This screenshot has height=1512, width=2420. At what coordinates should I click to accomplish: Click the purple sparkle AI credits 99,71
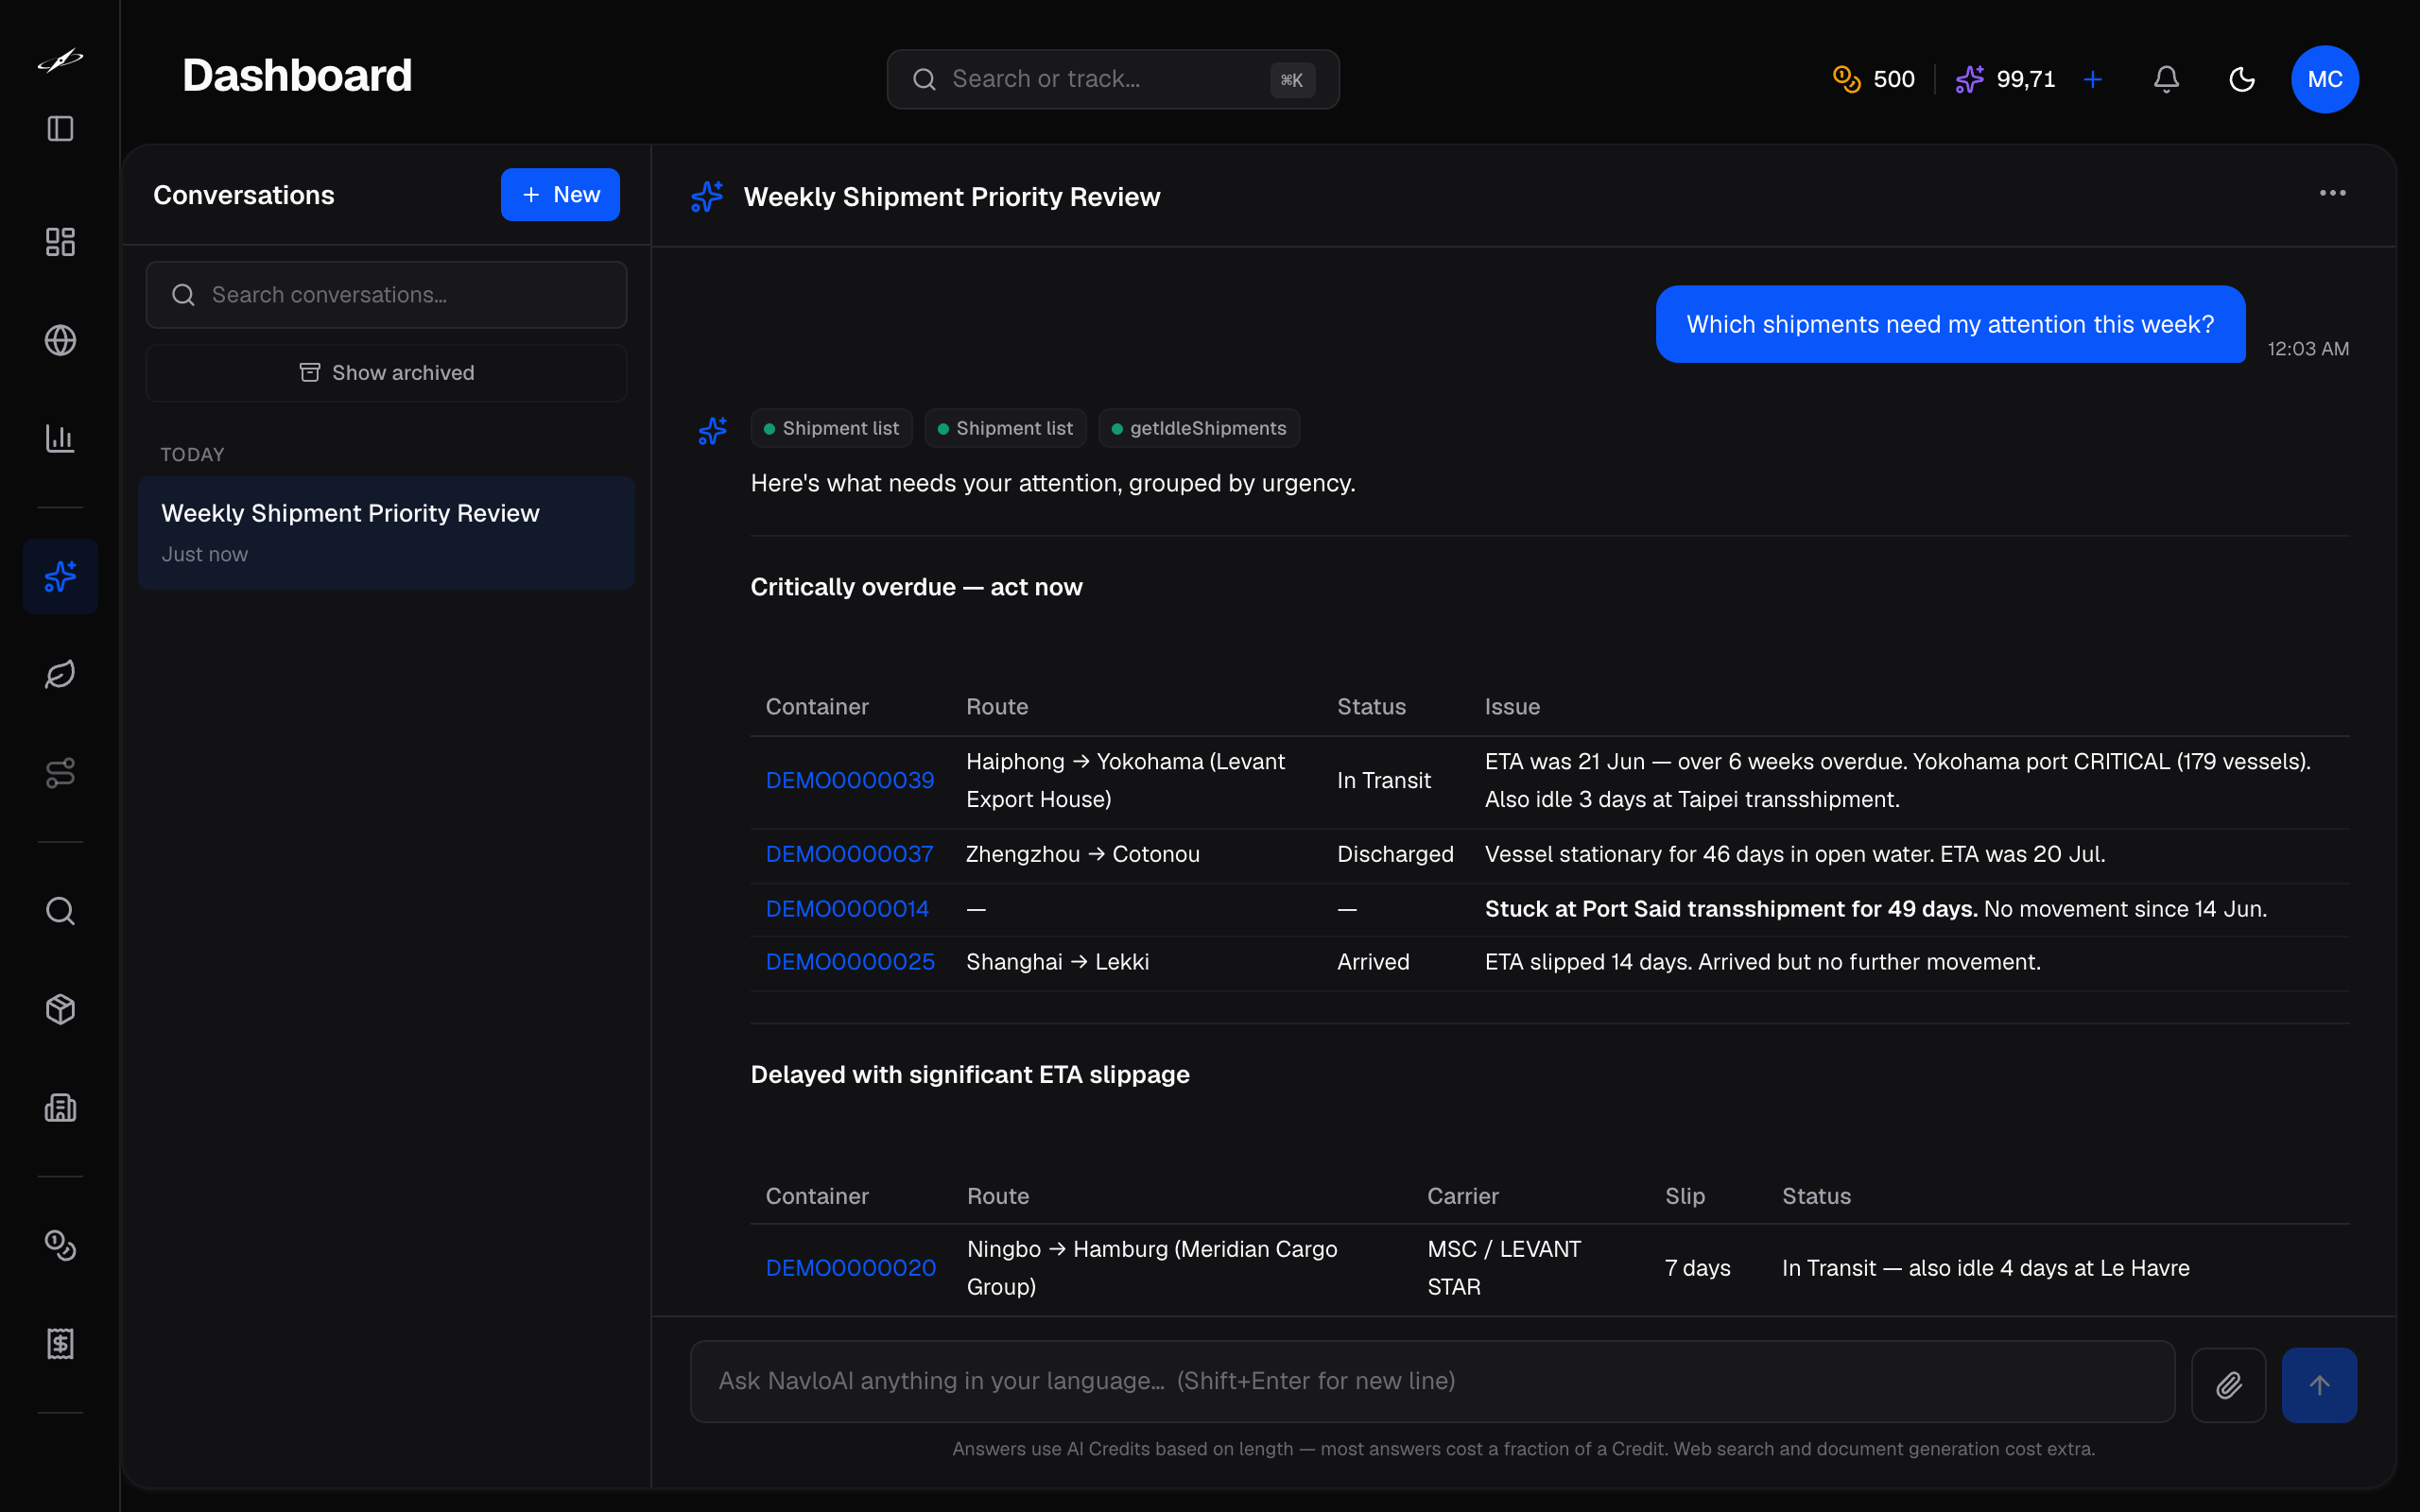2005,79
